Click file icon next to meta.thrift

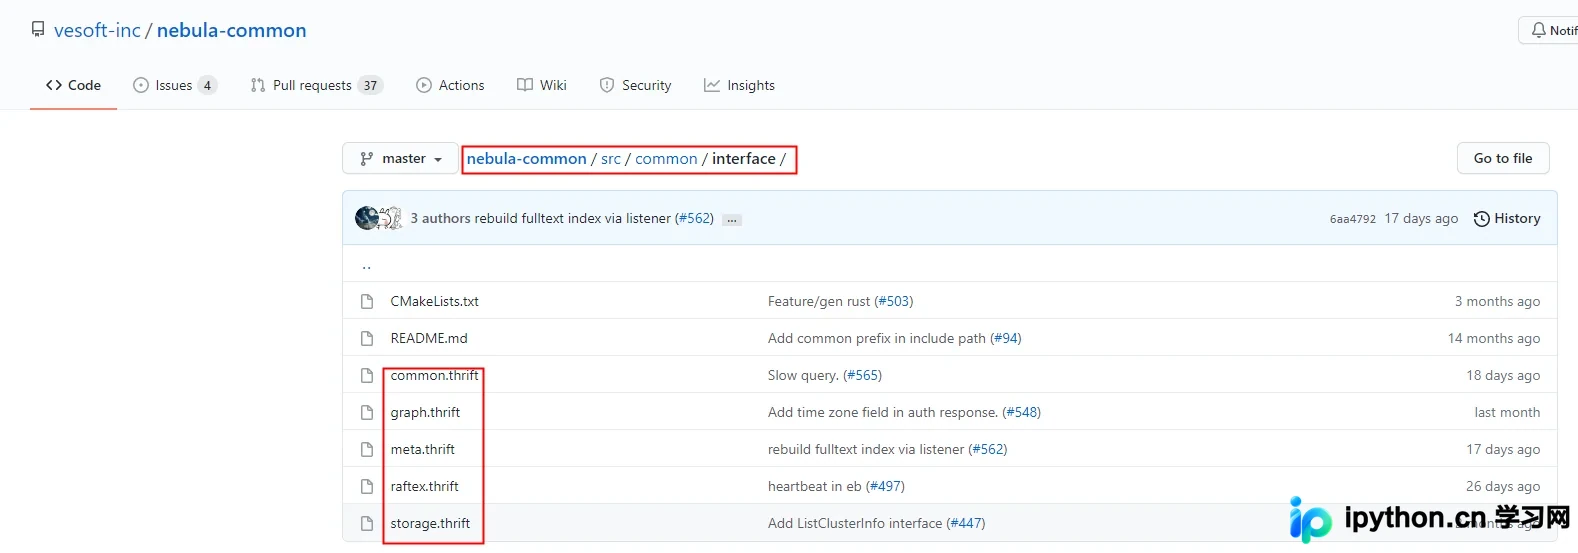367,449
